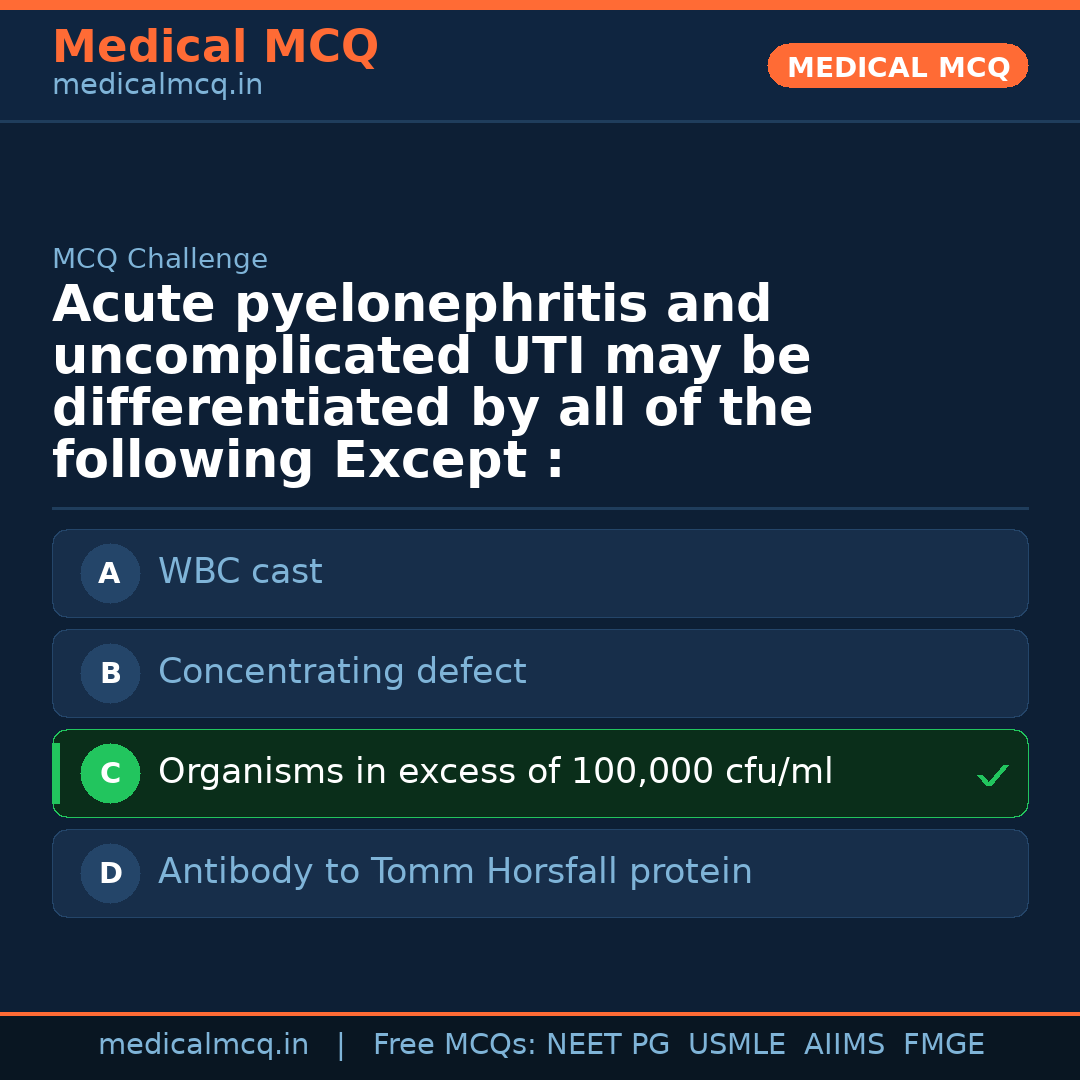Pick 'Organisms in excess of 100,000 cfu/ml'
This screenshot has width=1080, height=1080.
coord(495,772)
